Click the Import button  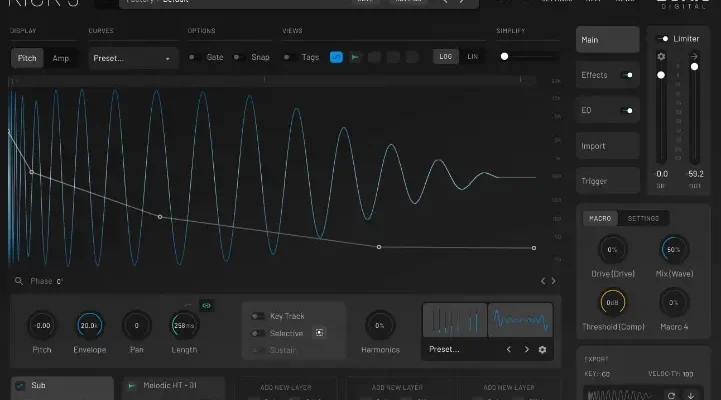(608, 146)
